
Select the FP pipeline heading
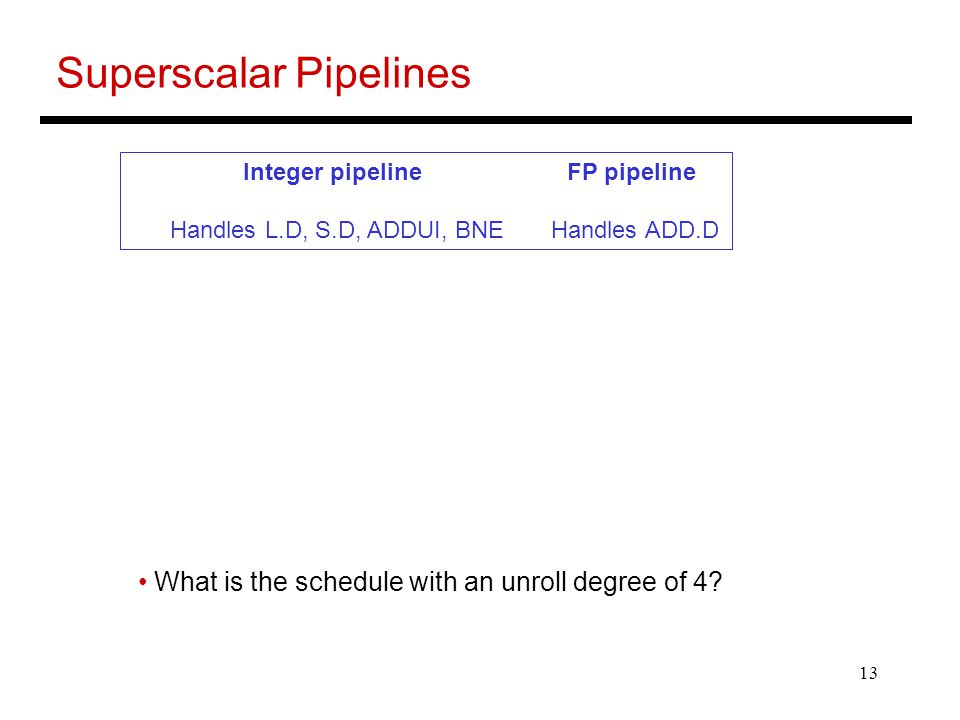tap(631, 173)
